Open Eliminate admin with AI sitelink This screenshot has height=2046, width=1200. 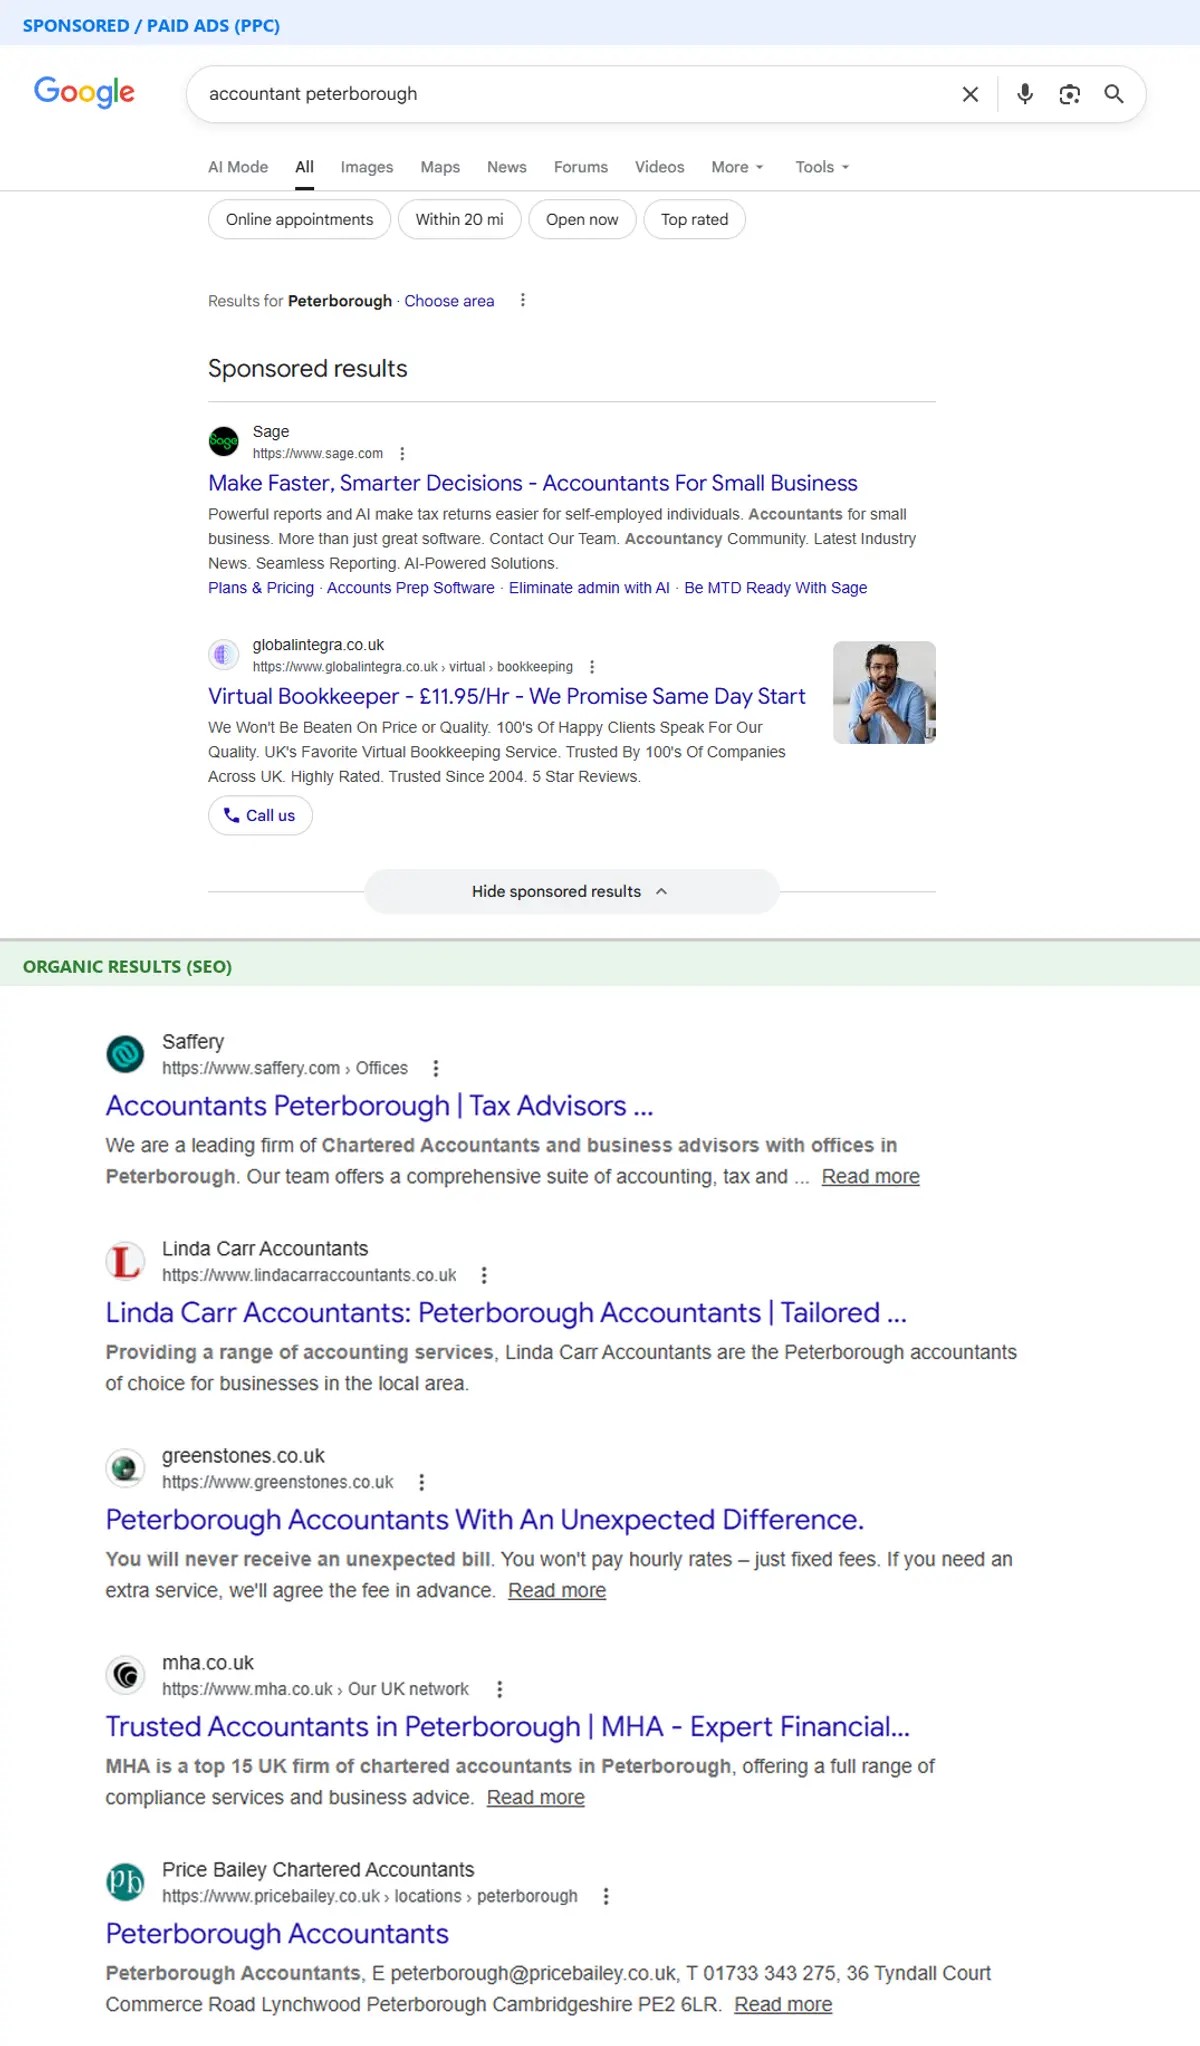click(589, 588)
